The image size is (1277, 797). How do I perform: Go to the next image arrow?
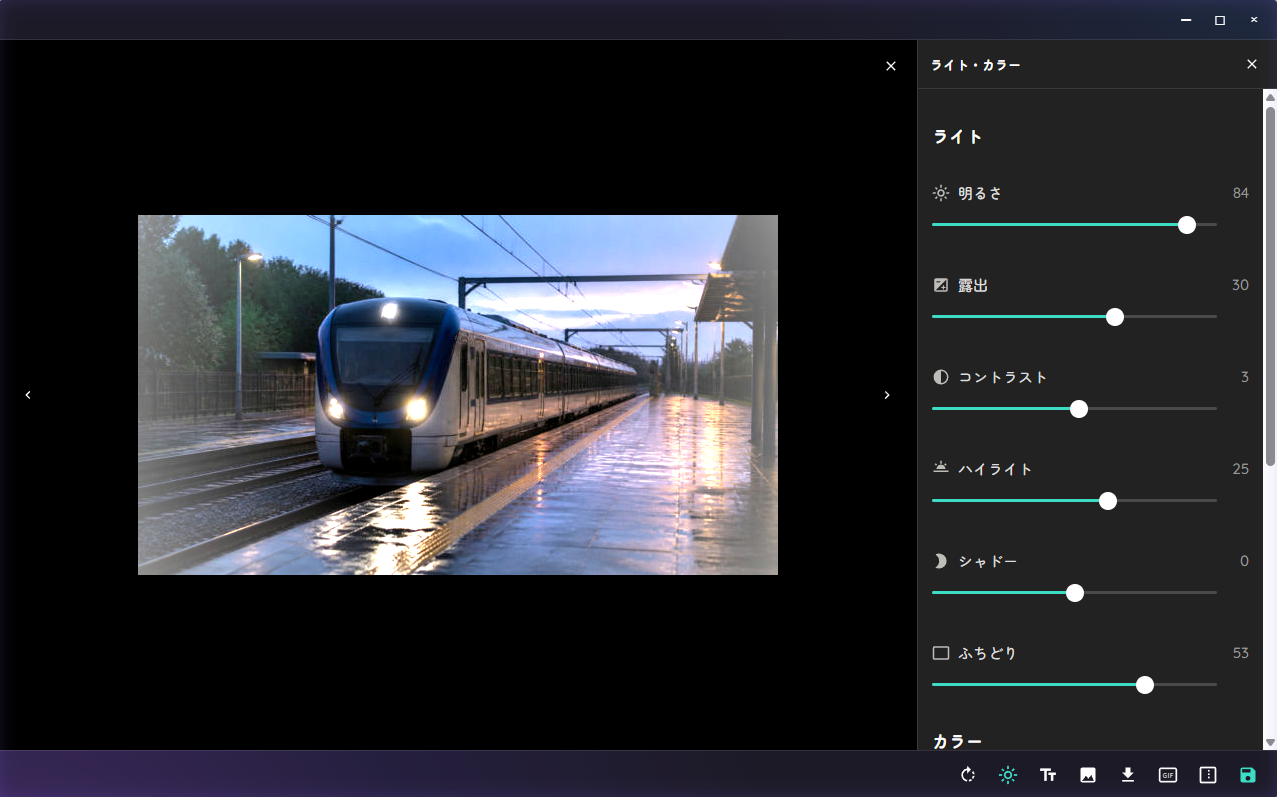pos(887,395)
